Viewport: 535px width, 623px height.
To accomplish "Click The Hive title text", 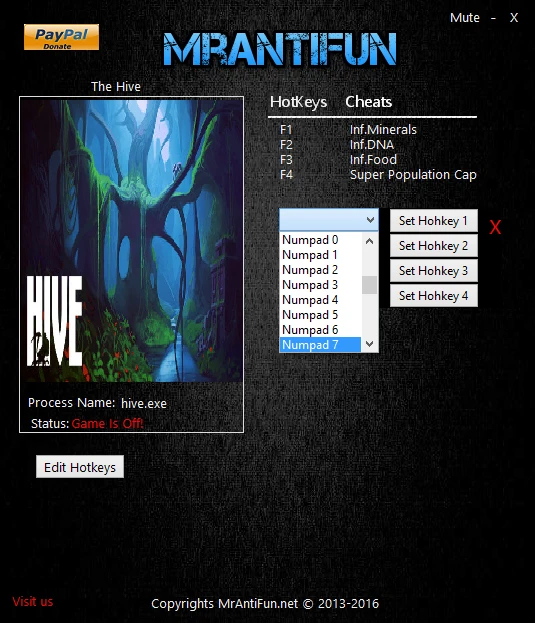I will coord(116,86).
